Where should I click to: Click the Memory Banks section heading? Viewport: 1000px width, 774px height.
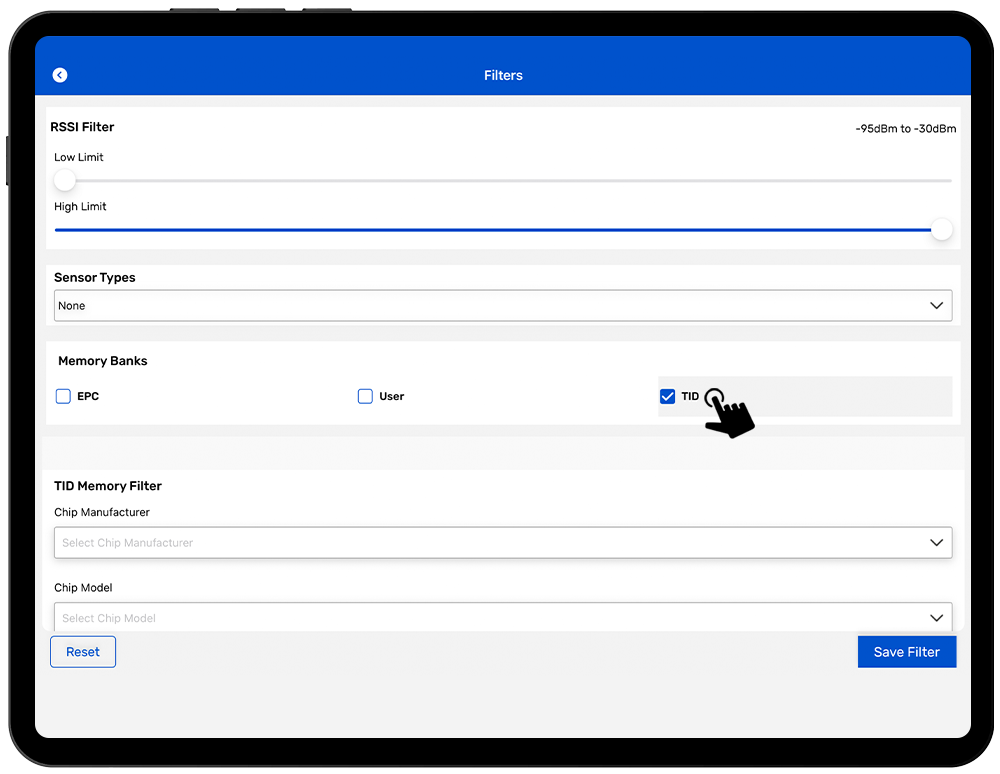(x=102, y=361)
